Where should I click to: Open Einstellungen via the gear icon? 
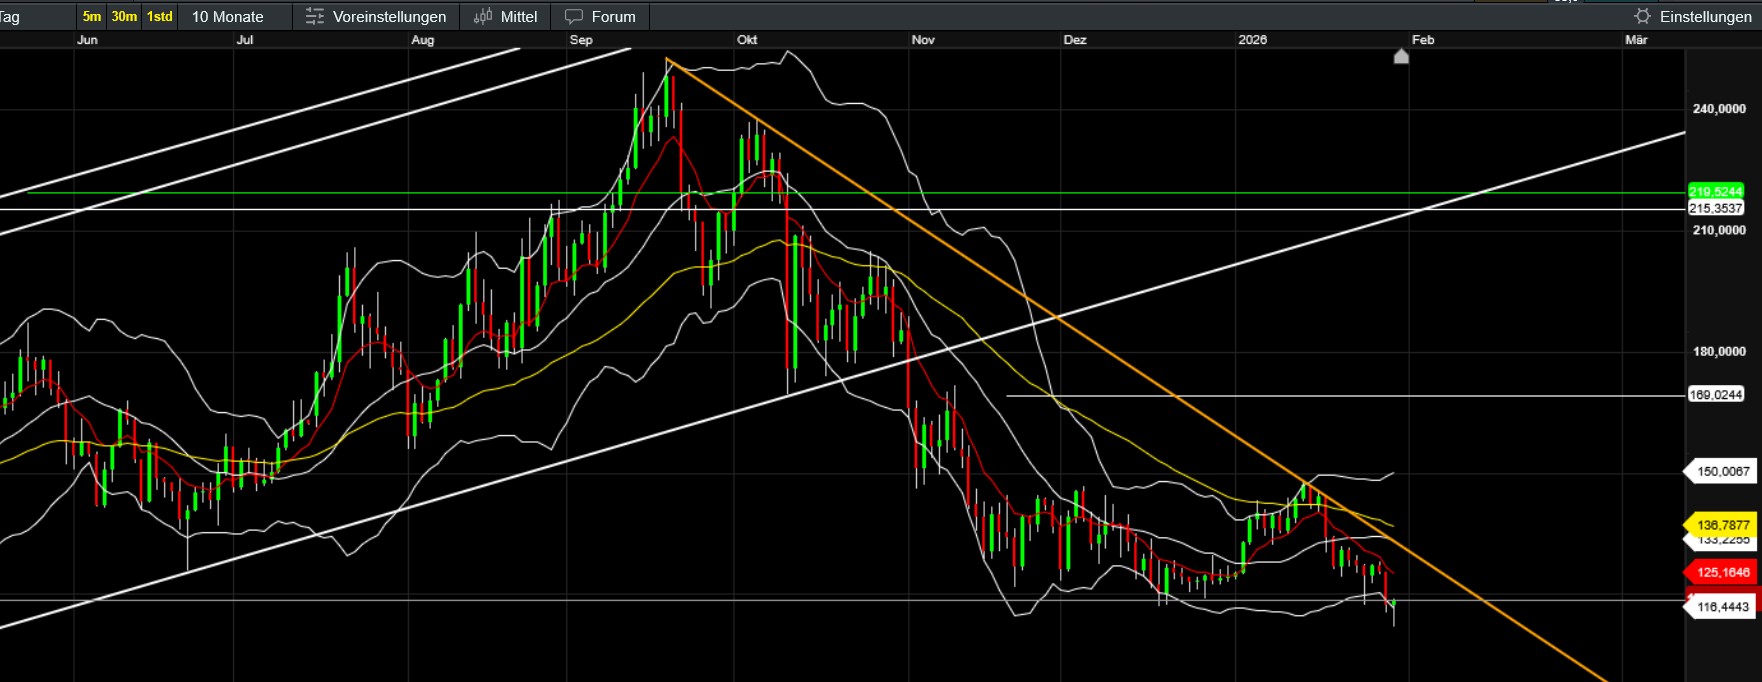click(x=1642, y=16)
